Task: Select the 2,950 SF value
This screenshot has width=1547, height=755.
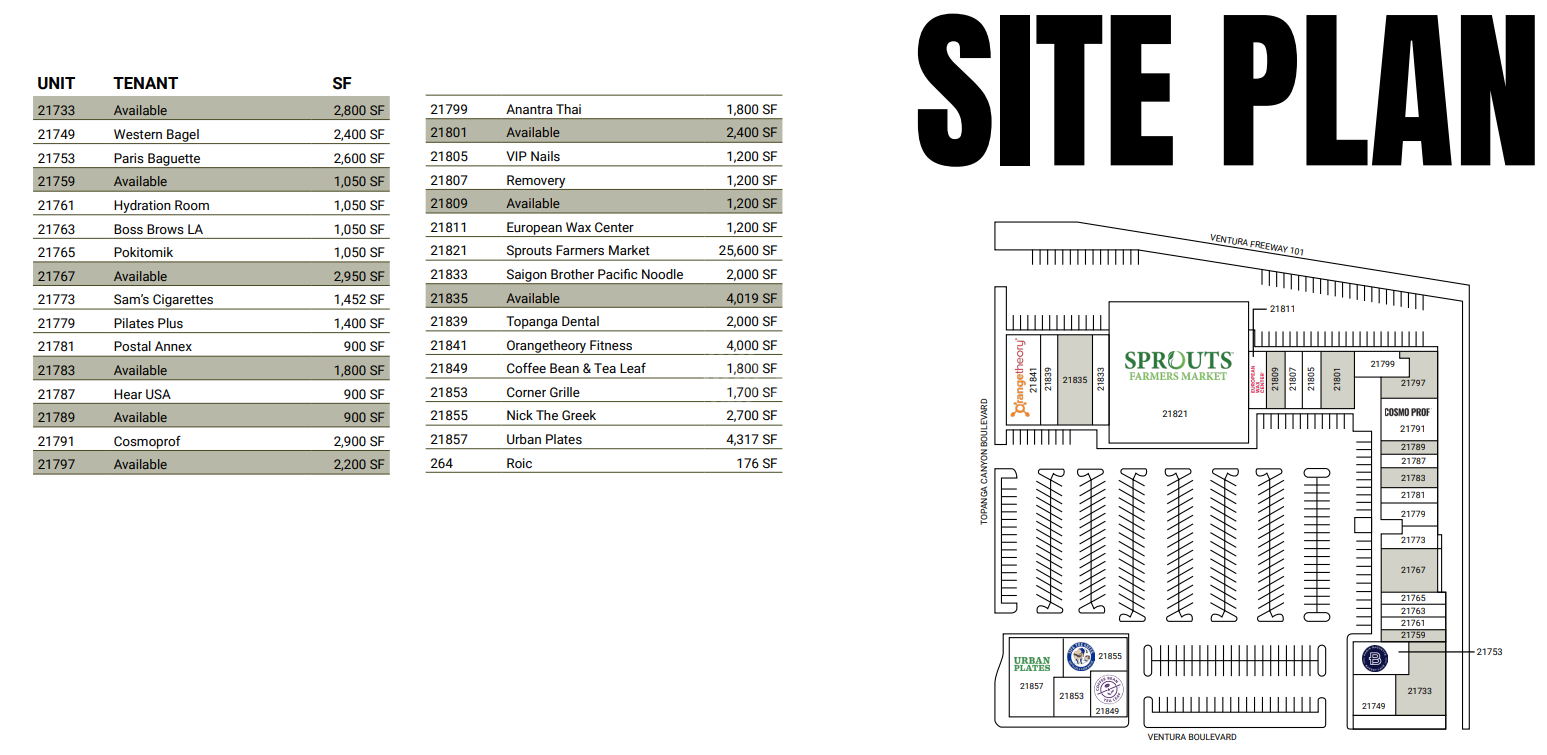Action: (x=359, y=276)
